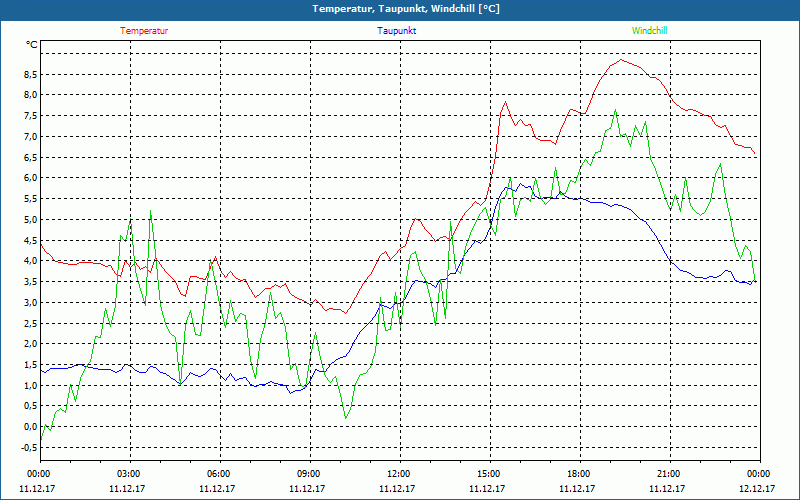Click the 8,5 y-axis value

[31, 74]
